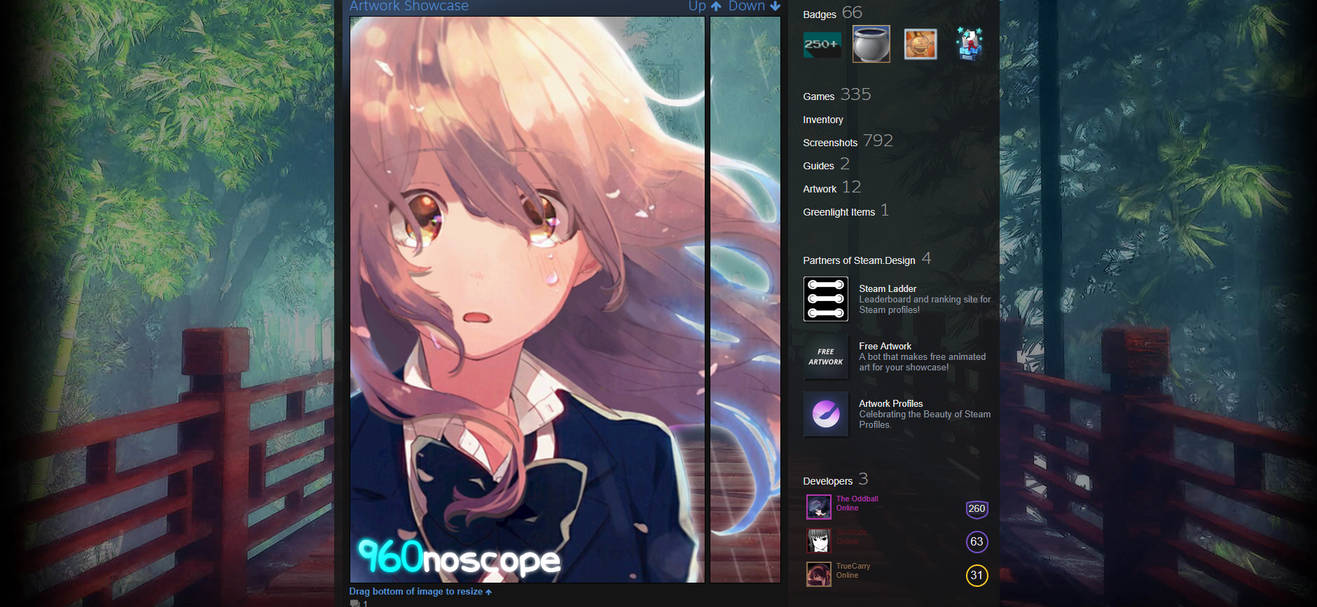Open the 250+ games badge icon
The height and width of the screenshot is (607, 1317).
click(822, 45)
